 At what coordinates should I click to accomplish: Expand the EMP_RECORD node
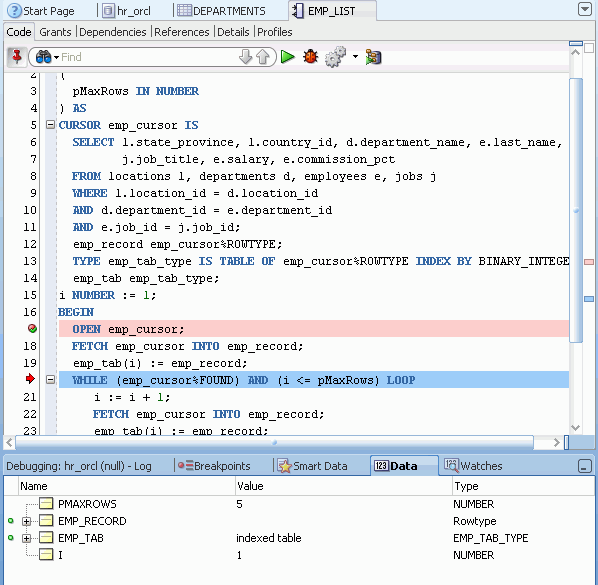click(26, 521)
